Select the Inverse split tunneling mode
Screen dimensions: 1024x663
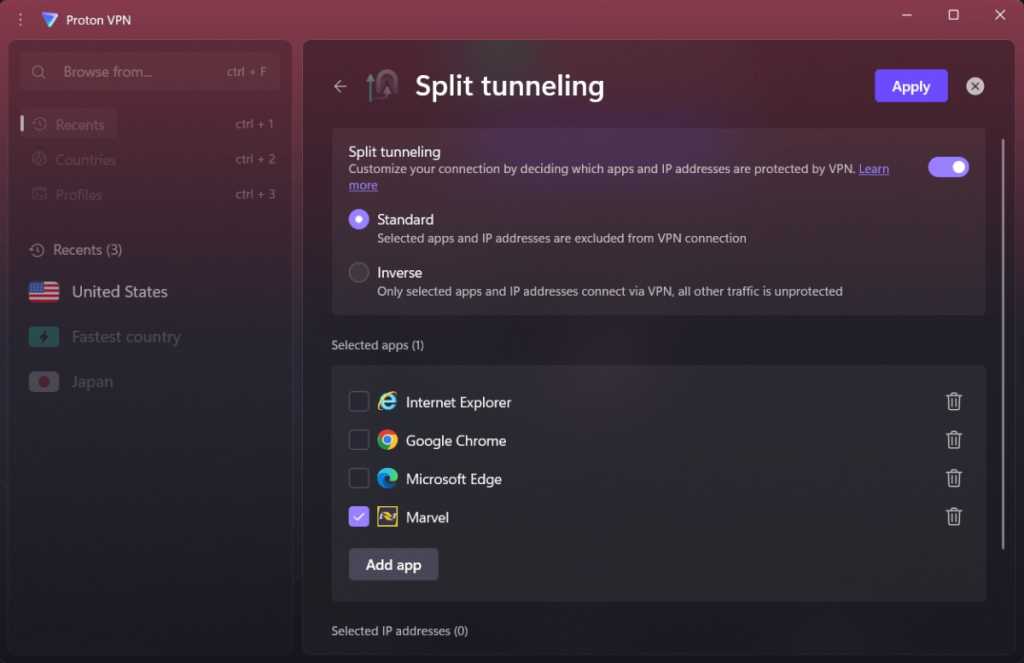(358, 272)
